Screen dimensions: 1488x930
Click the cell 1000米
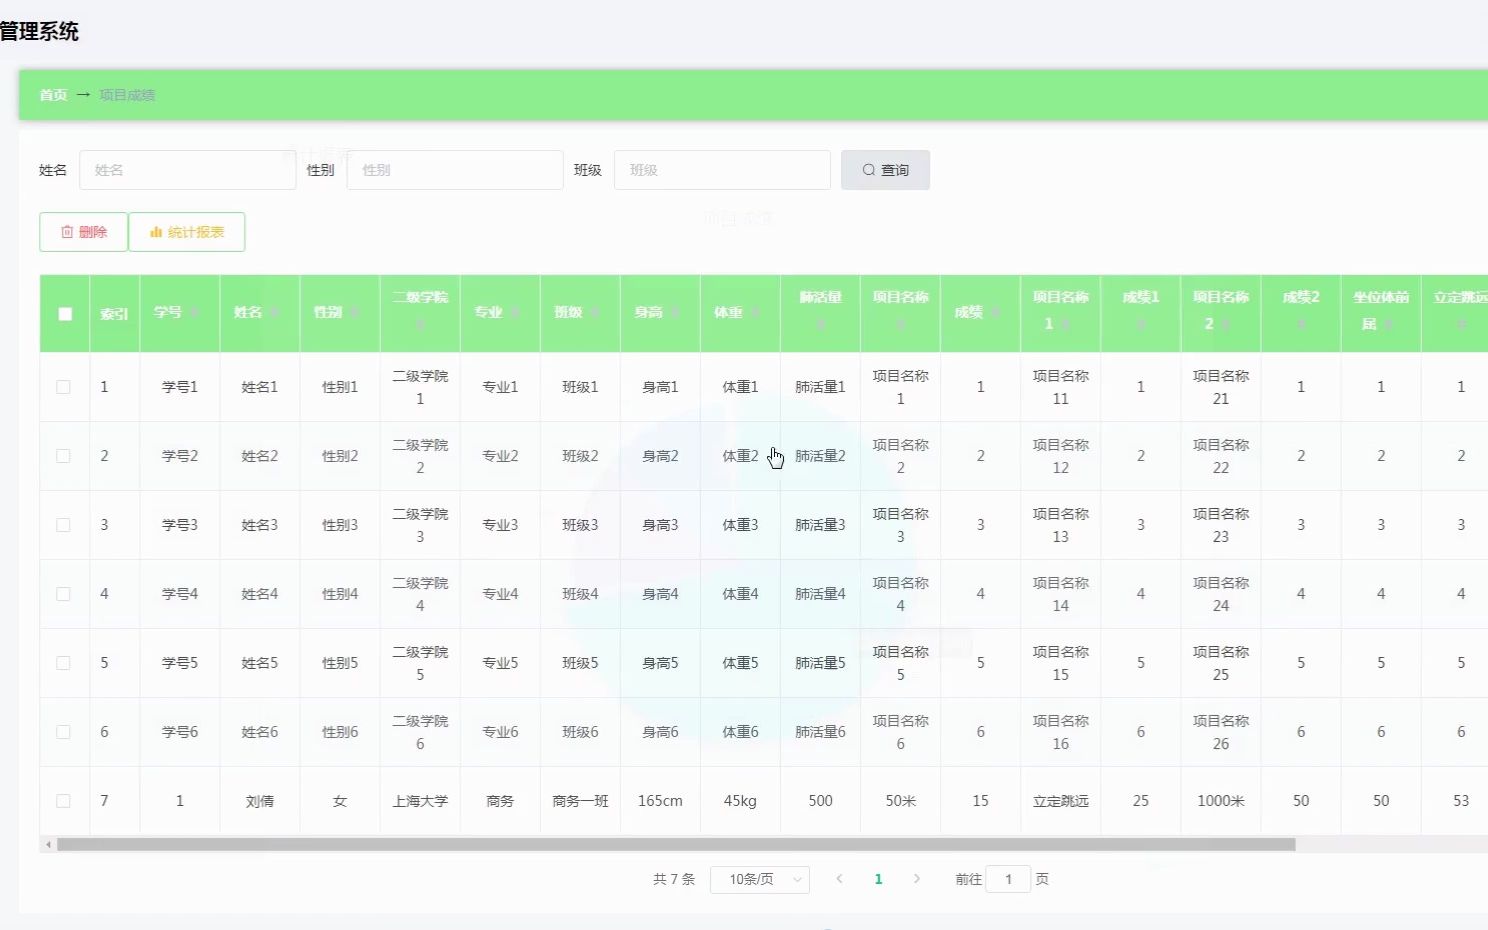coord(1220,801)
